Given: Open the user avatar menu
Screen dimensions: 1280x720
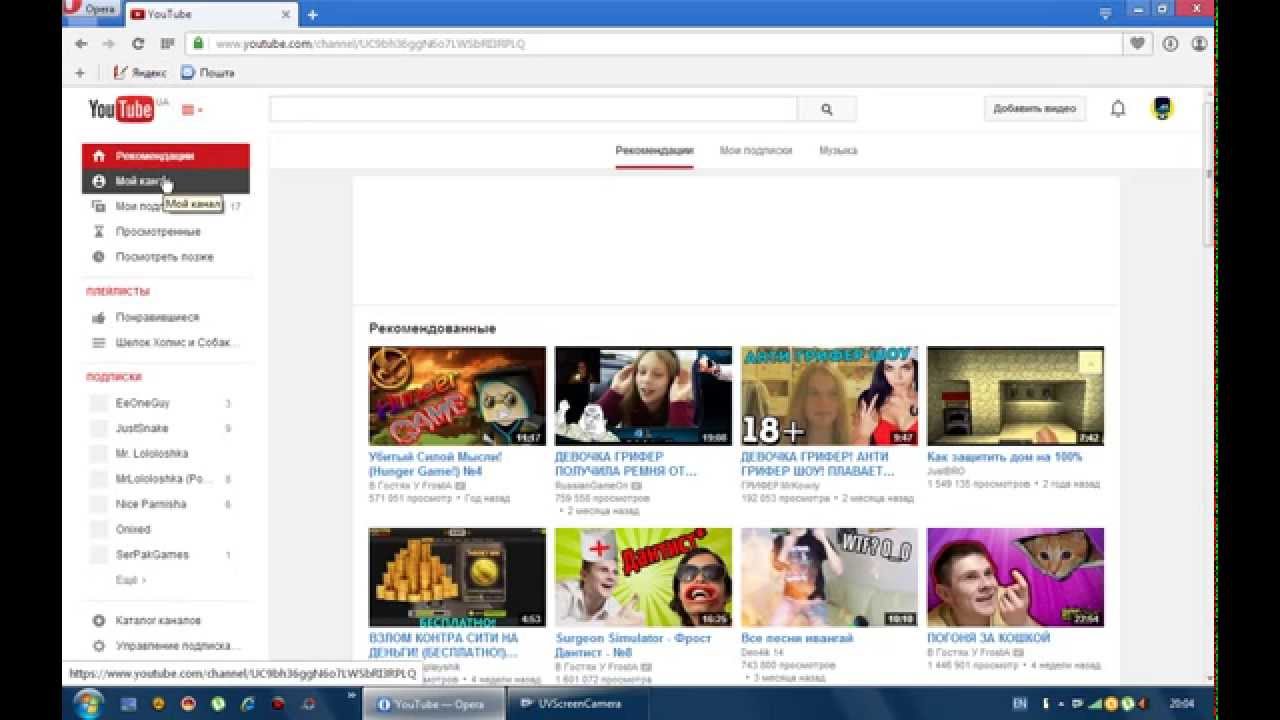Looking at the screenshot, I should coord(1163,108).
